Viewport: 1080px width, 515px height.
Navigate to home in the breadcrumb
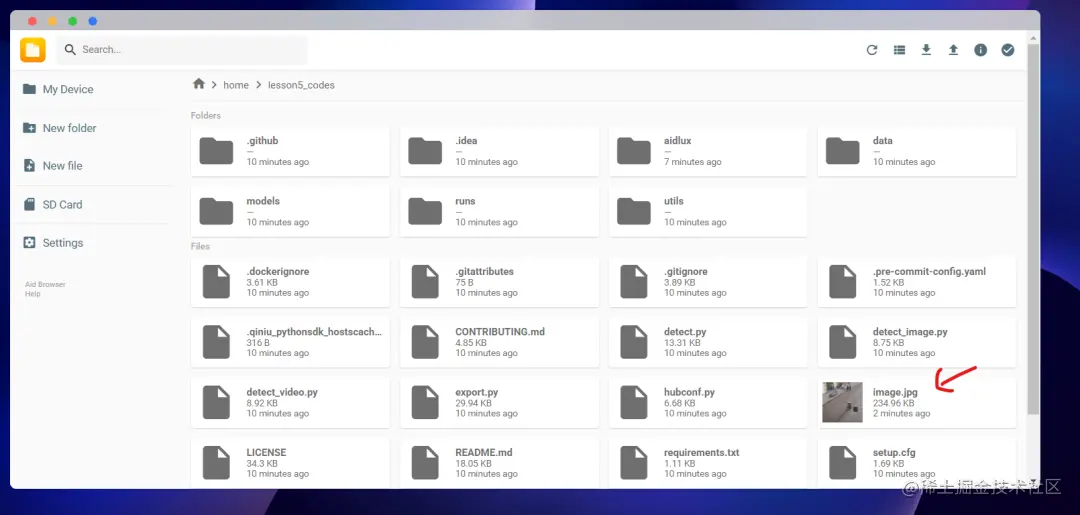[x=236, y=85]
